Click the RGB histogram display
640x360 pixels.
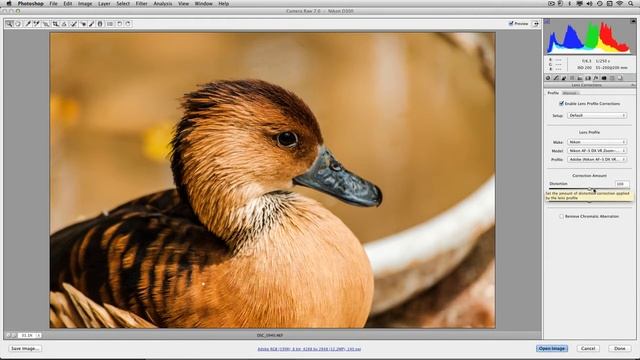(589, 38)
